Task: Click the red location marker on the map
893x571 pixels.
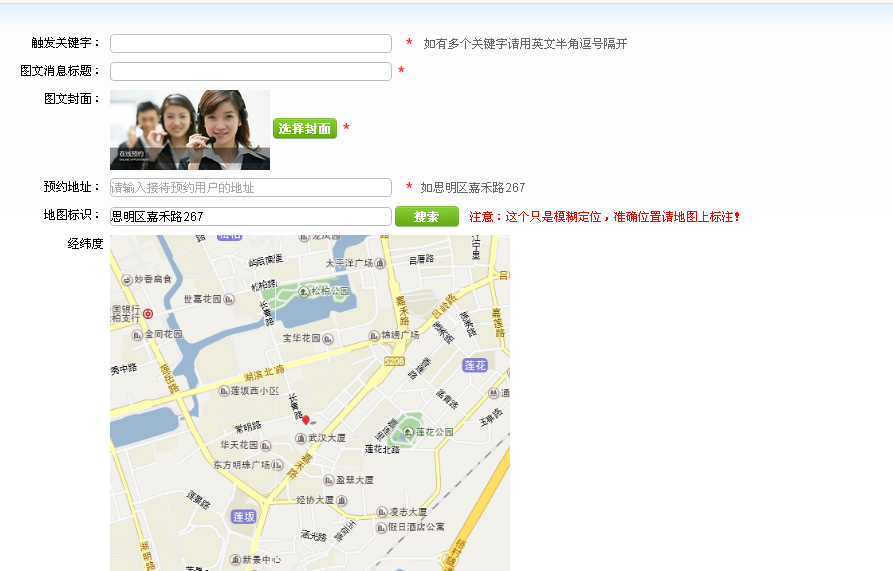Action: coord(306,420)
